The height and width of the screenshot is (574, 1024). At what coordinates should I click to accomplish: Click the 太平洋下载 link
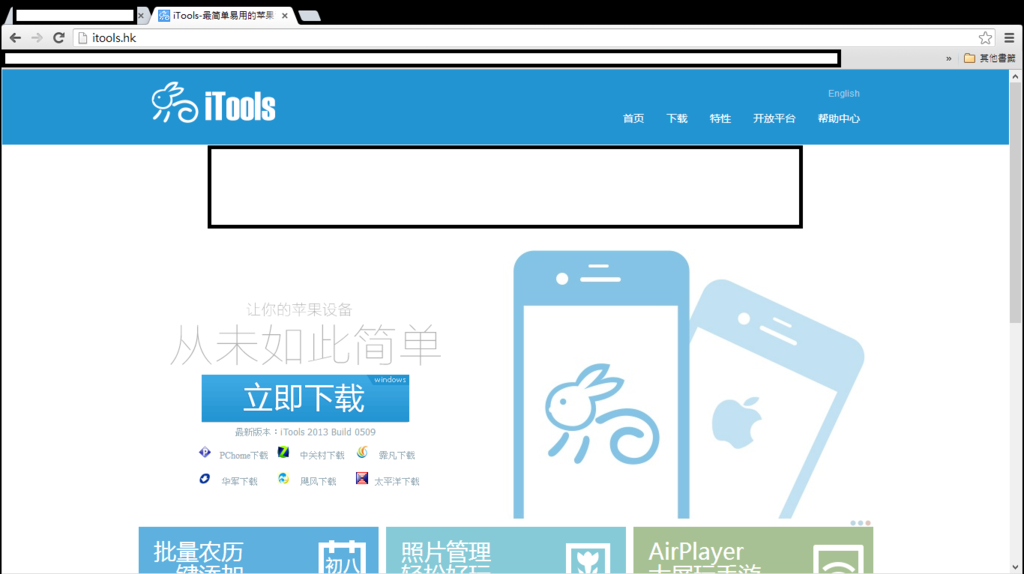pos(396,481)
